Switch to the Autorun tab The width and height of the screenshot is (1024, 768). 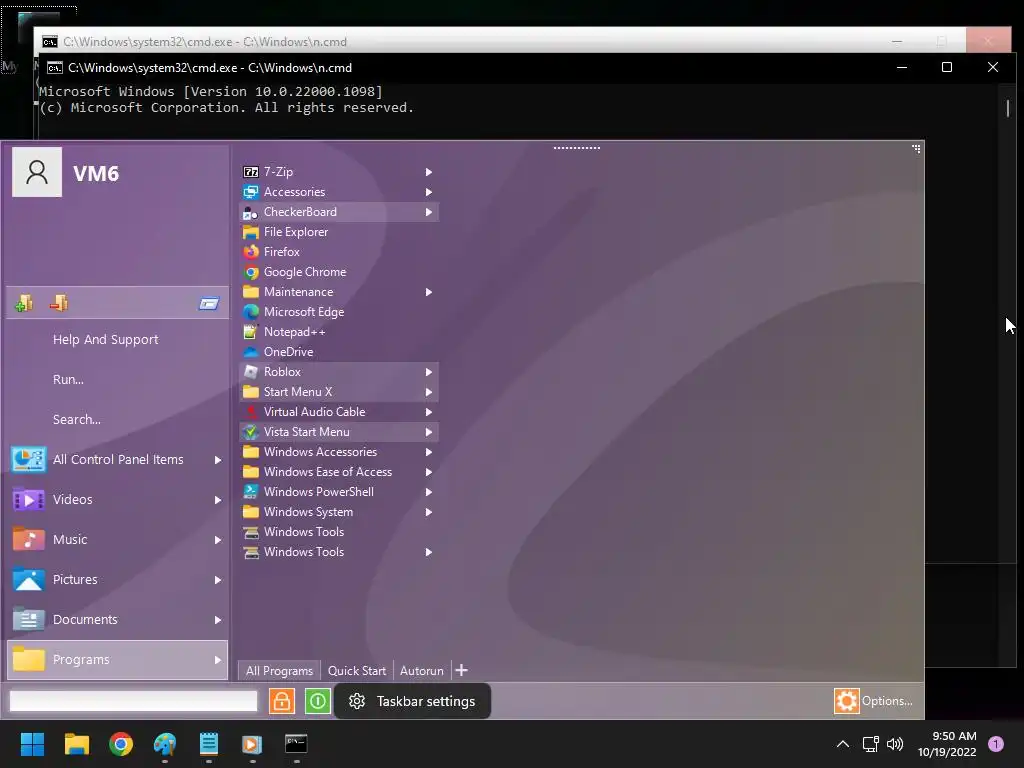[421, 671]
